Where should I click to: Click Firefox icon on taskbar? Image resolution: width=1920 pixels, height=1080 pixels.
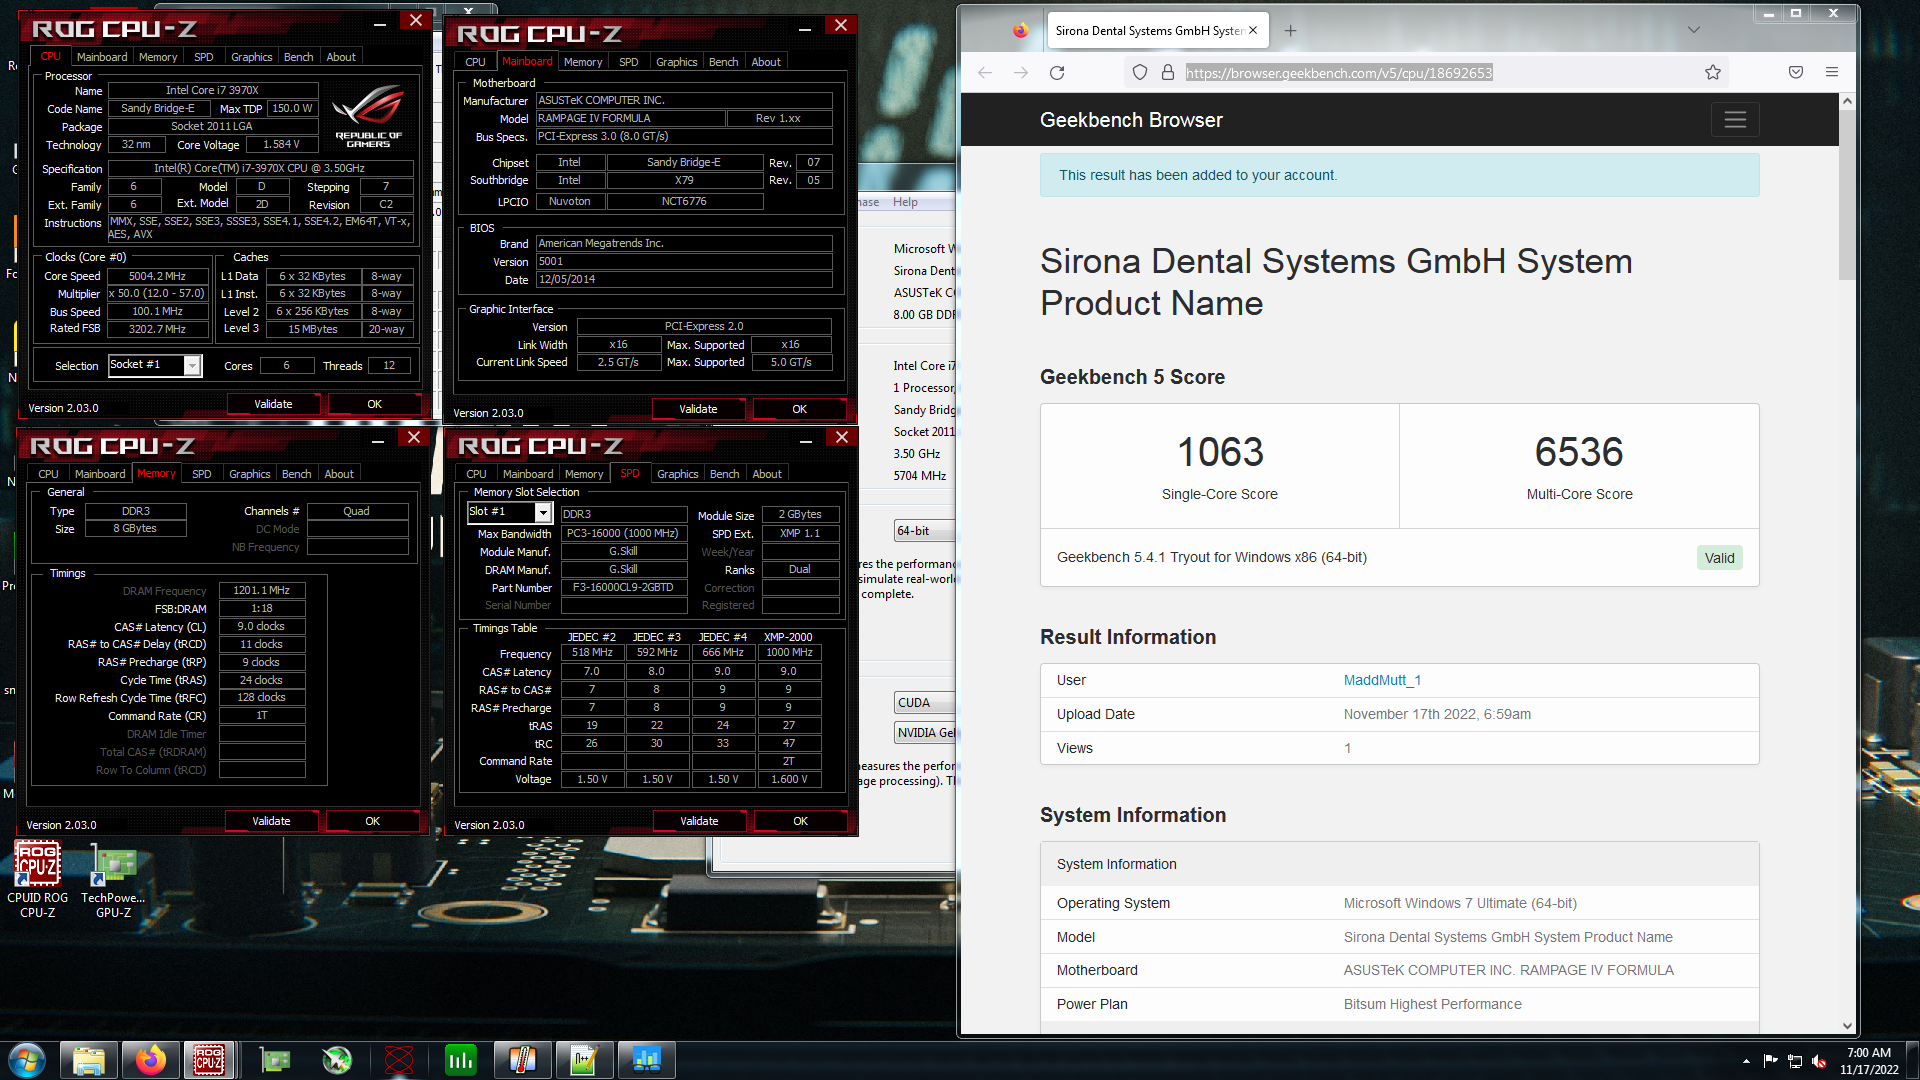point(150,1060)
